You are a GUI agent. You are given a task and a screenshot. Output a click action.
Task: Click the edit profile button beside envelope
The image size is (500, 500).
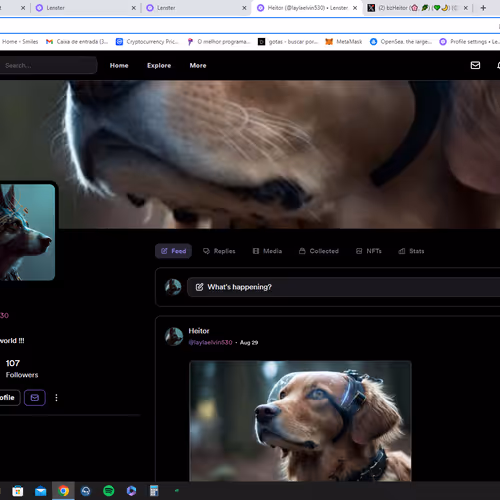(x=10, y=398)
